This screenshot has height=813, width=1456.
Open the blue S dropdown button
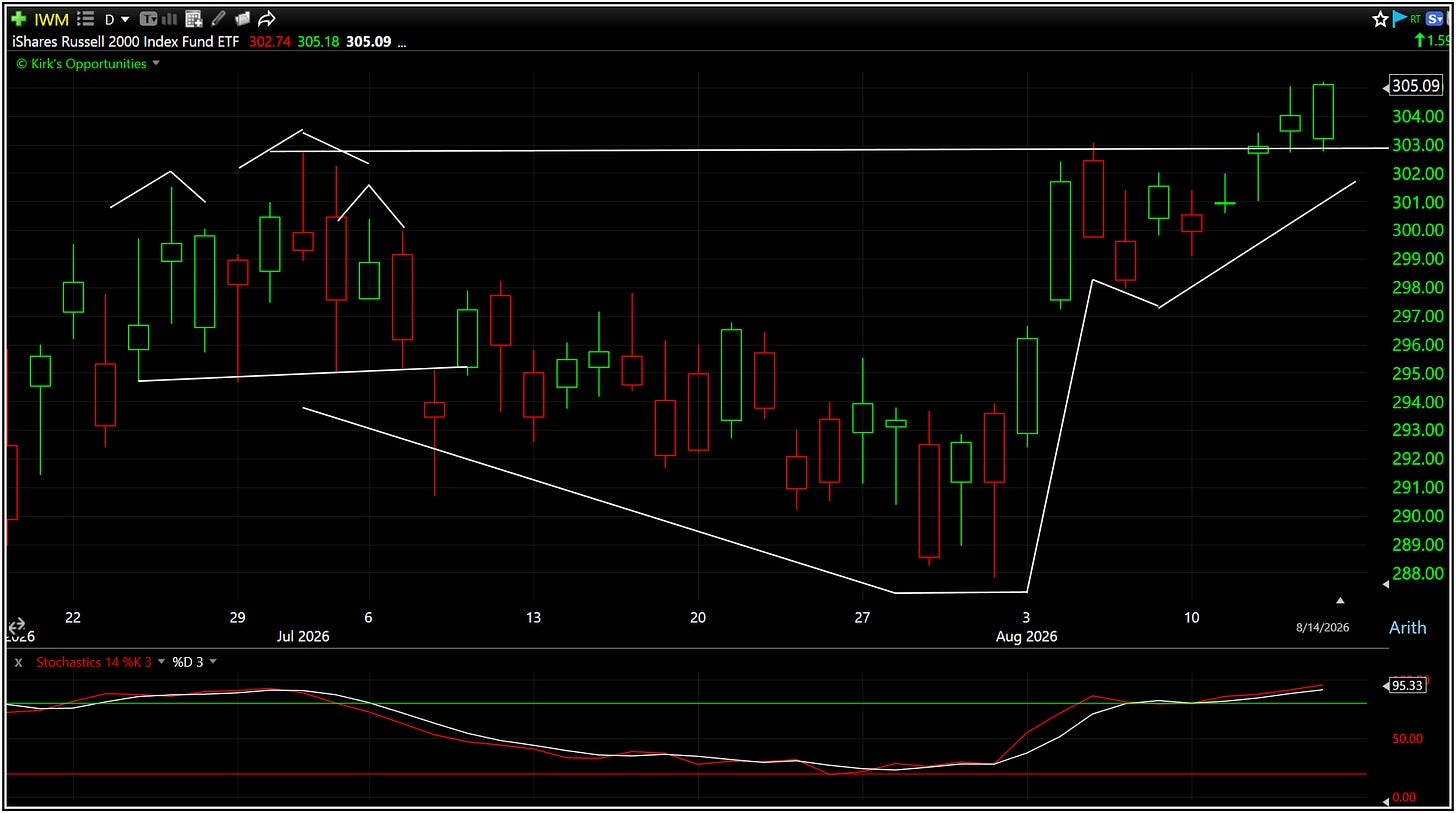(x=1433, y=19)
